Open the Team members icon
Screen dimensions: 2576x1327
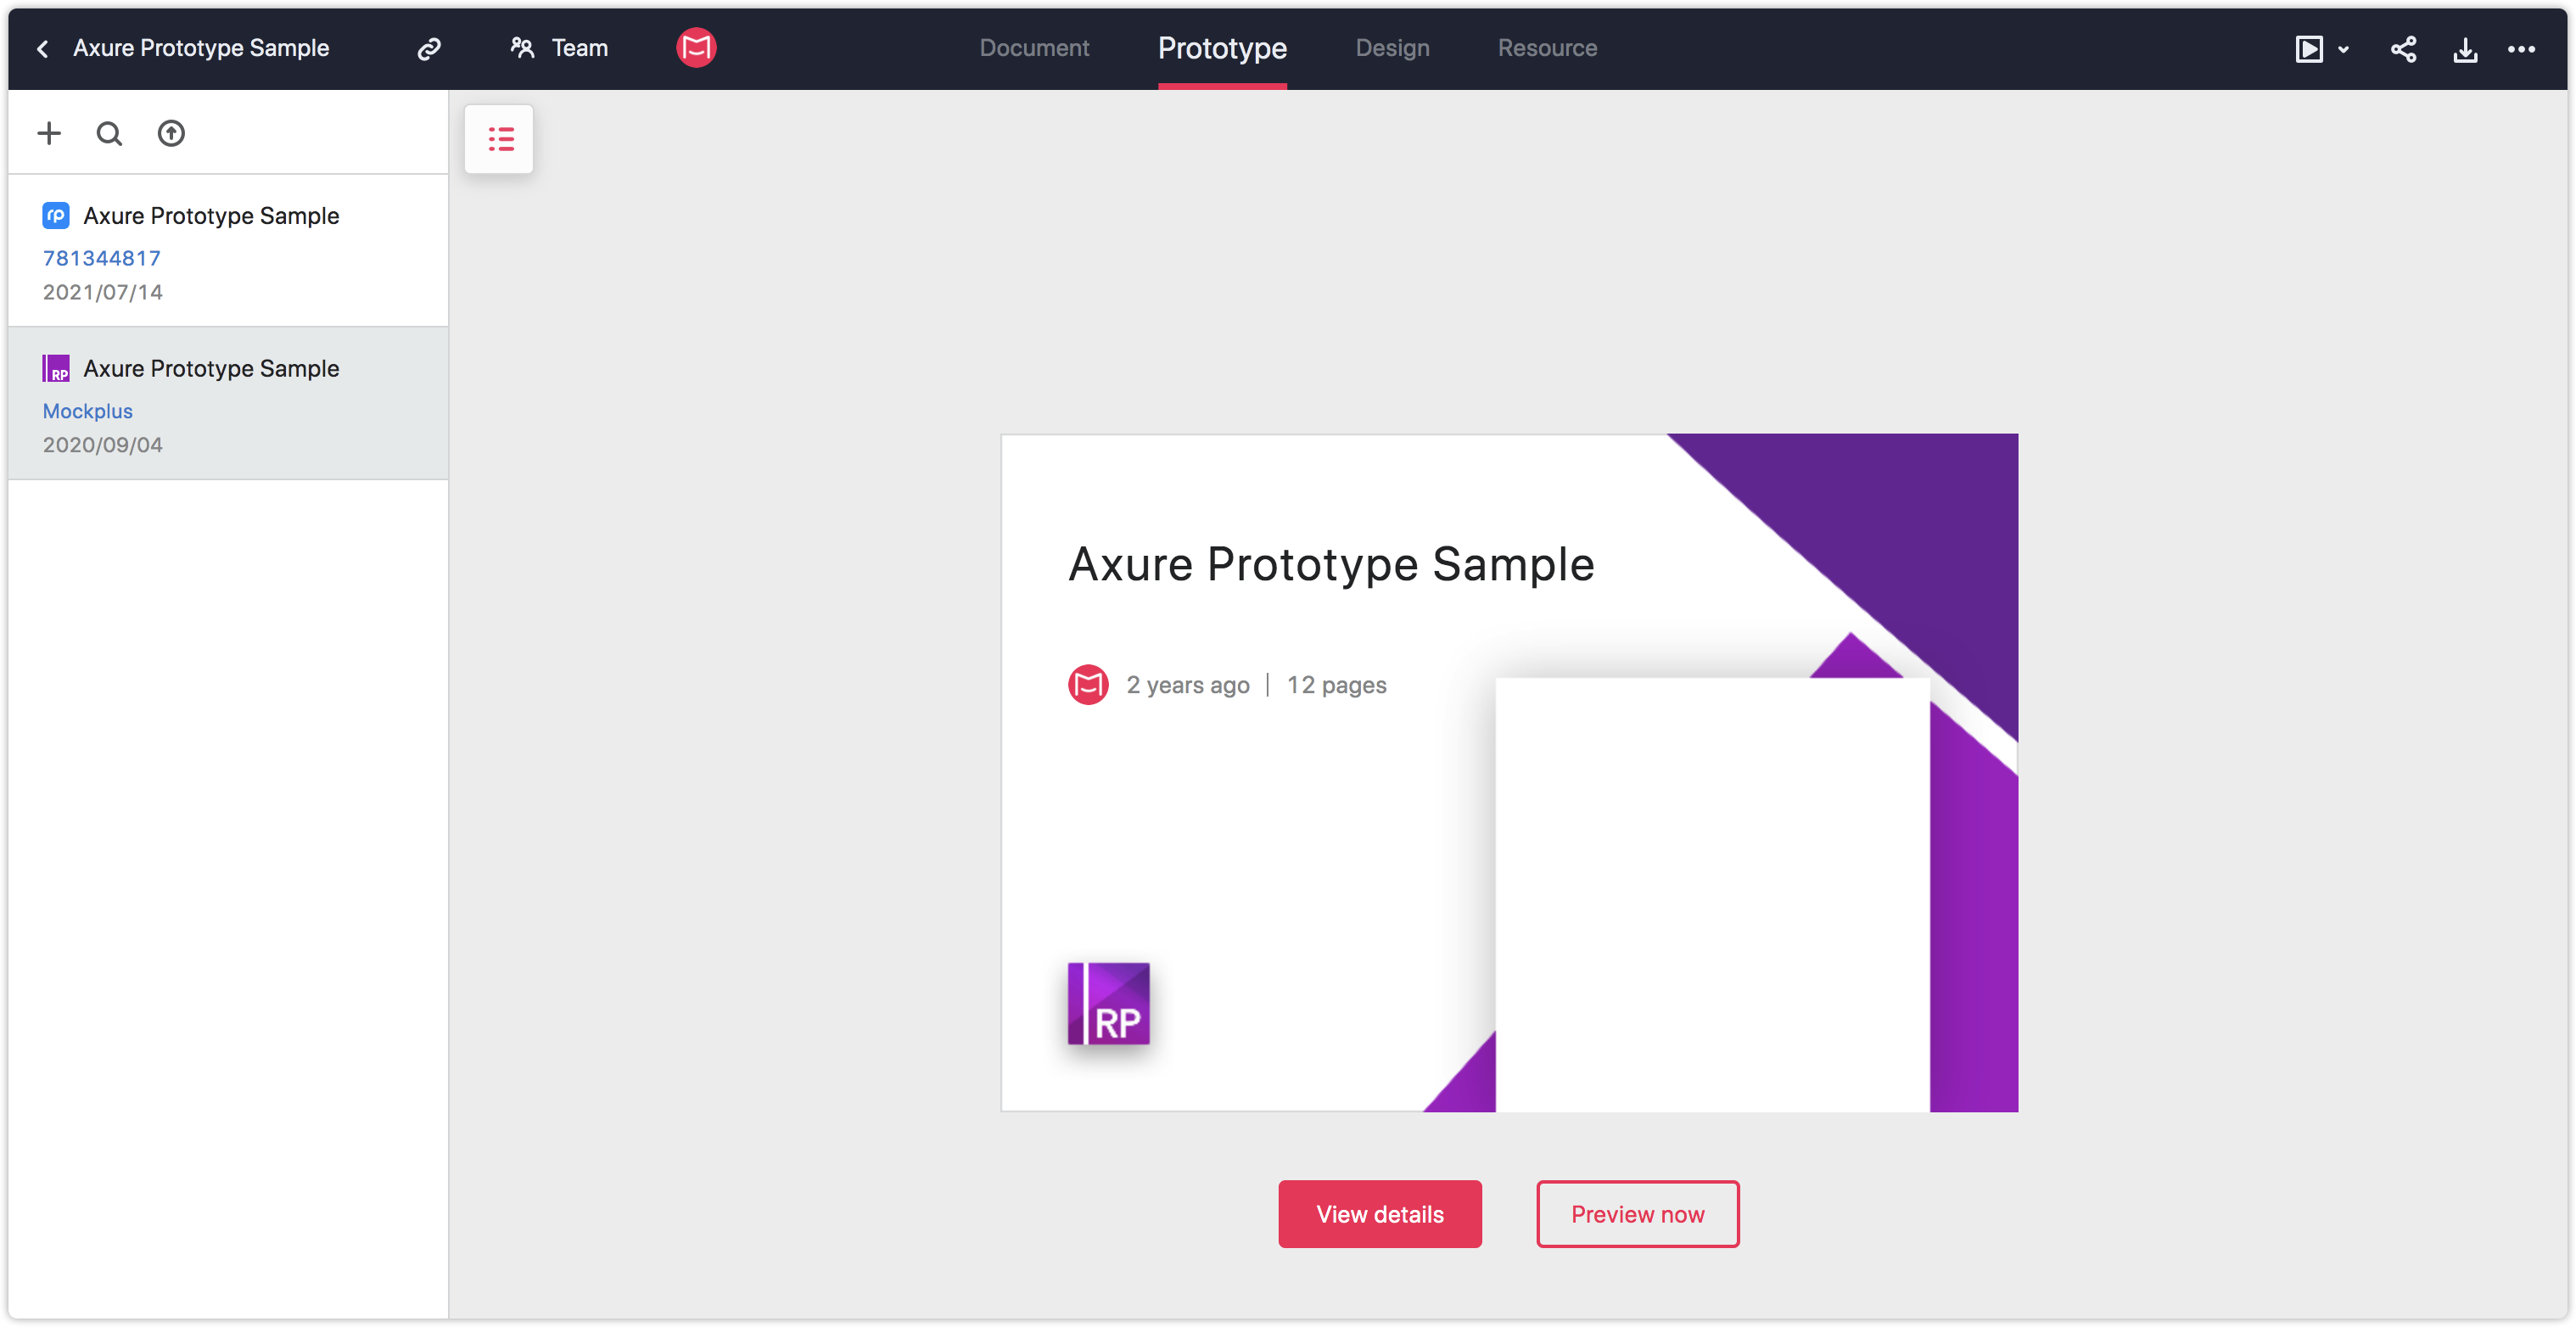[x=522, y=47]
